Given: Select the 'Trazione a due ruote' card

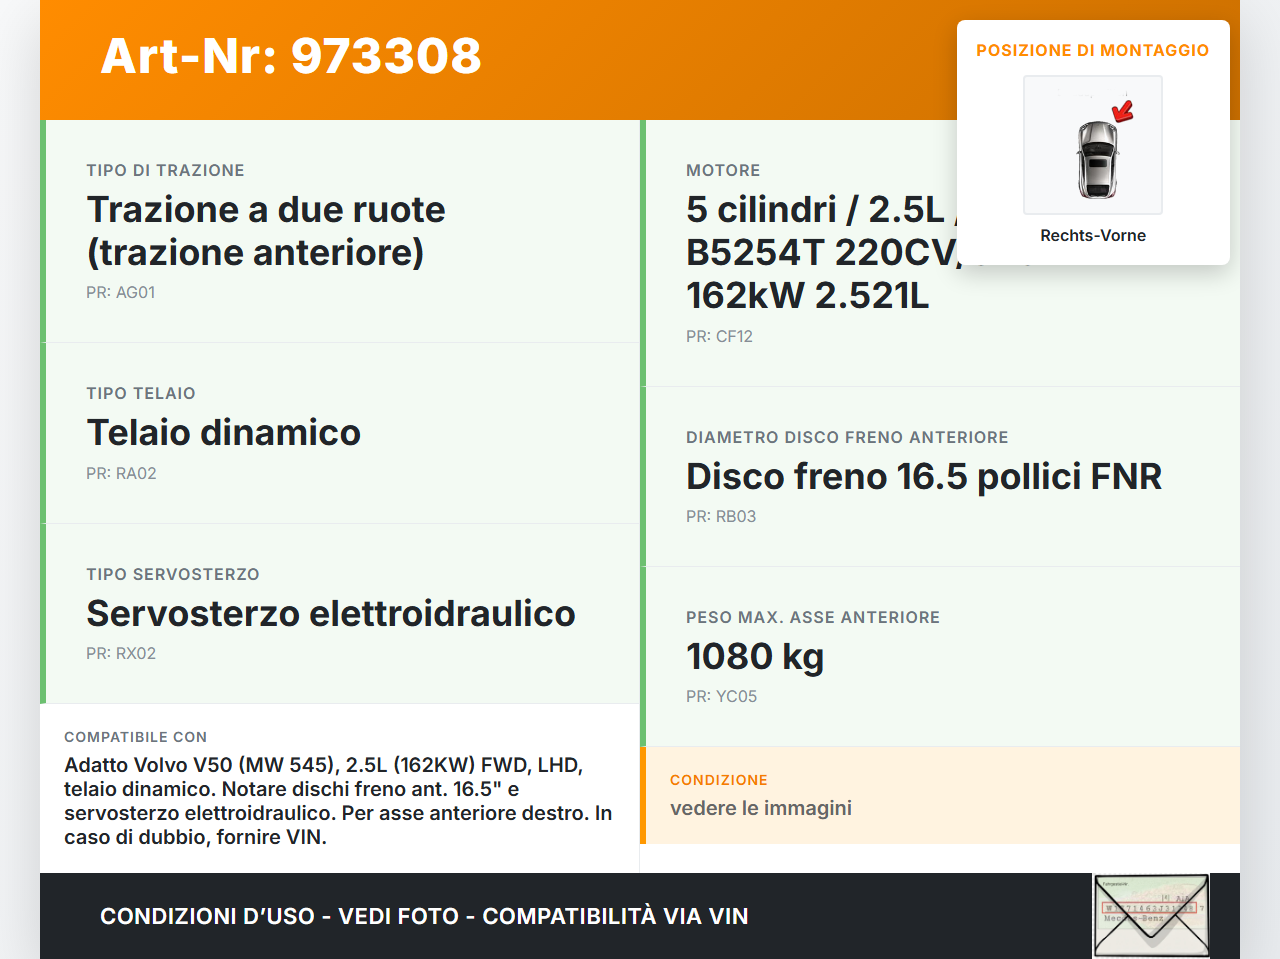Looking at the screenshot, I should click(x=266, y=231).
